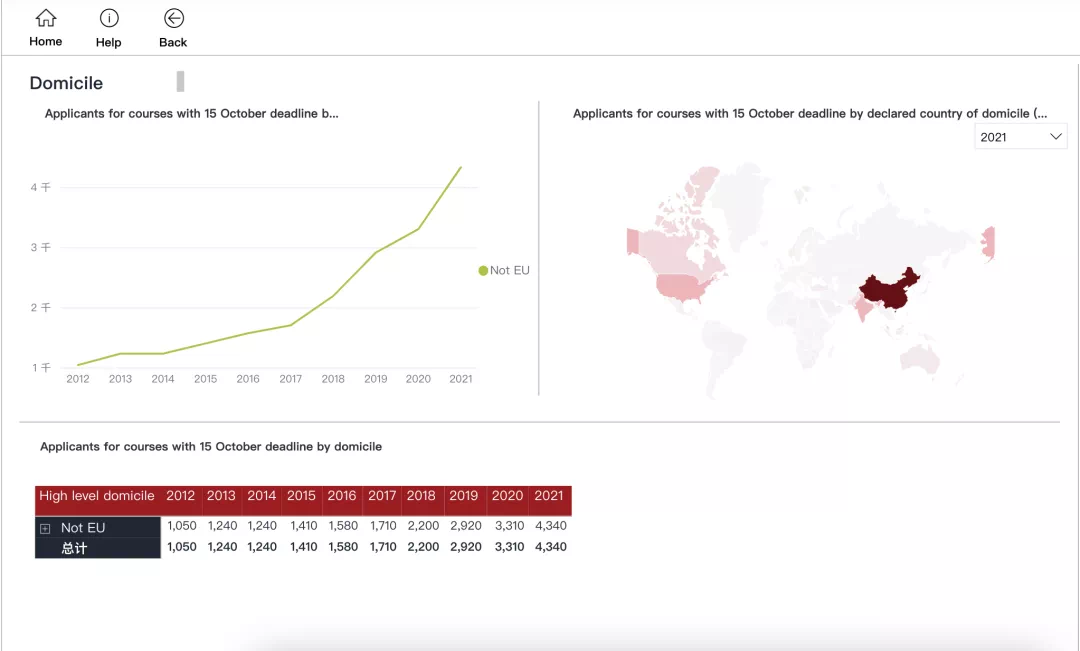
Task: Click the 2016 table column header
Action: 342,495
